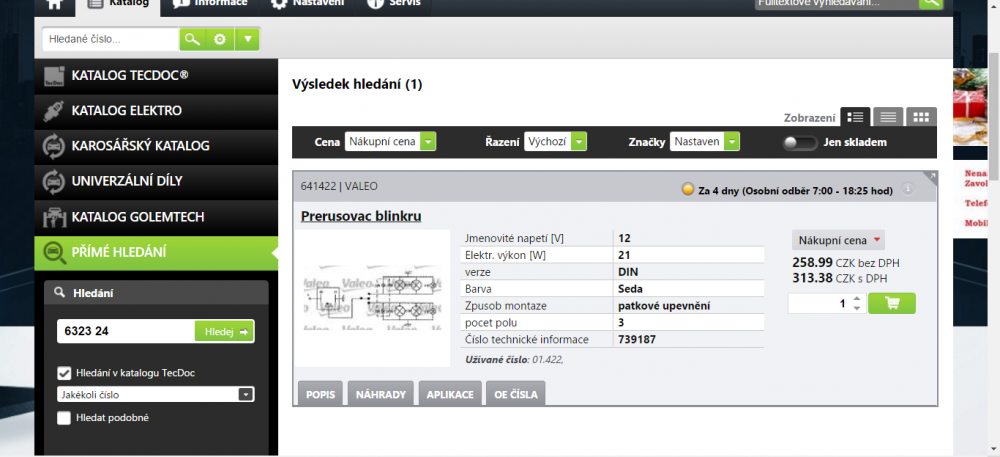Open the Prerusovac blinkru product link
This screenshot has height=457, width=1000.
(x=361, y=216)
